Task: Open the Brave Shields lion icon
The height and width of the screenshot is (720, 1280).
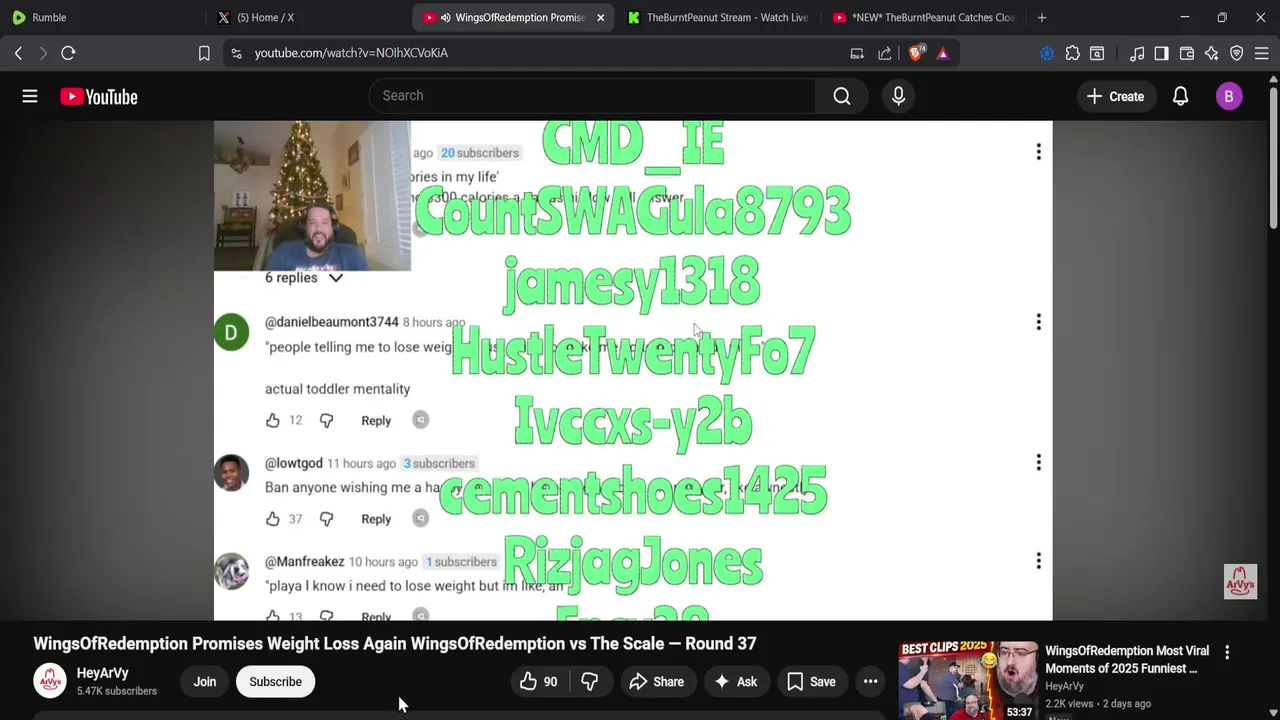Action: (916, 53)
